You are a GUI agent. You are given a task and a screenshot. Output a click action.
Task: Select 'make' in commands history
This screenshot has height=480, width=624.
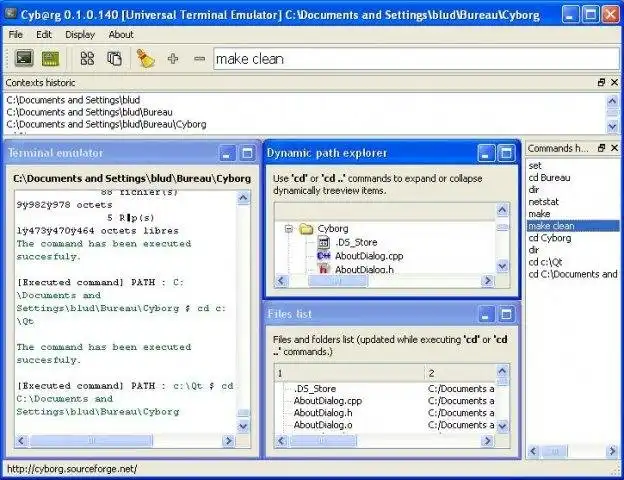point(539,214)
